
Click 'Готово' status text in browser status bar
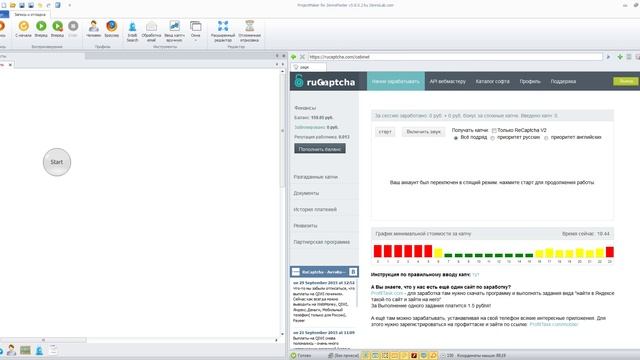(304, 356)
